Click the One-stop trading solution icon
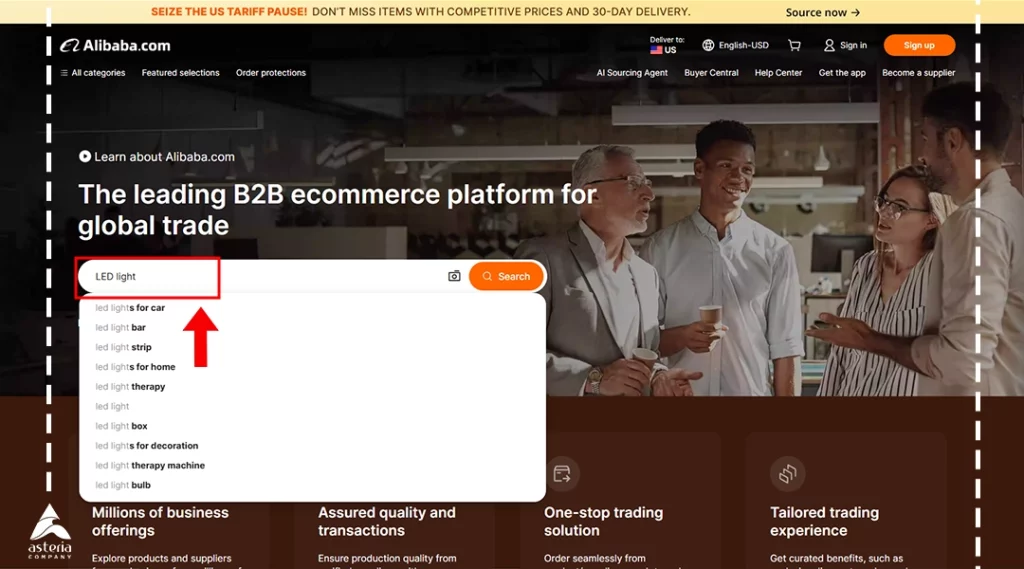 pyautogui.click(x=562, y=474)
